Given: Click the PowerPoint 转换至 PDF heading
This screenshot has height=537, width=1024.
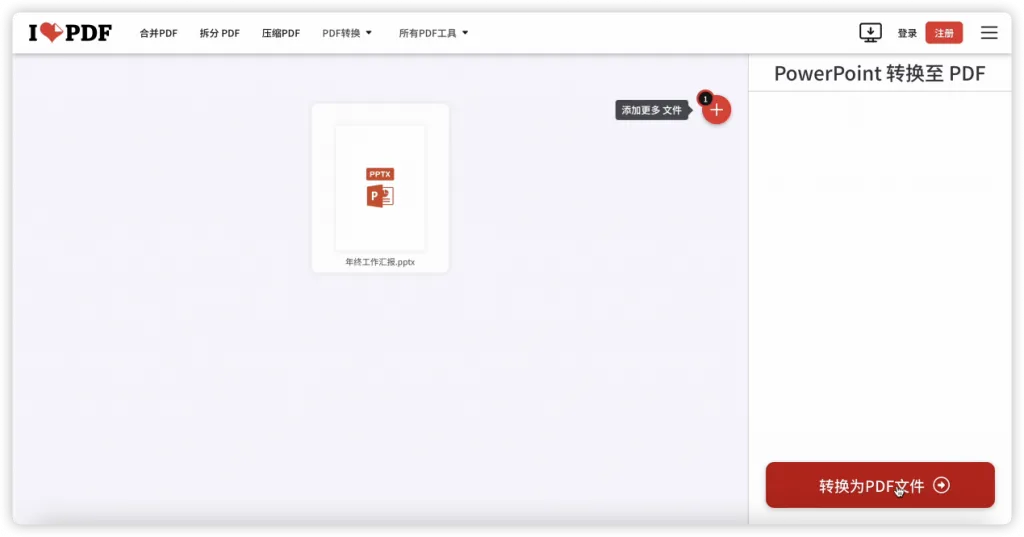Looking at the screenshot, I should coord(880,73).
